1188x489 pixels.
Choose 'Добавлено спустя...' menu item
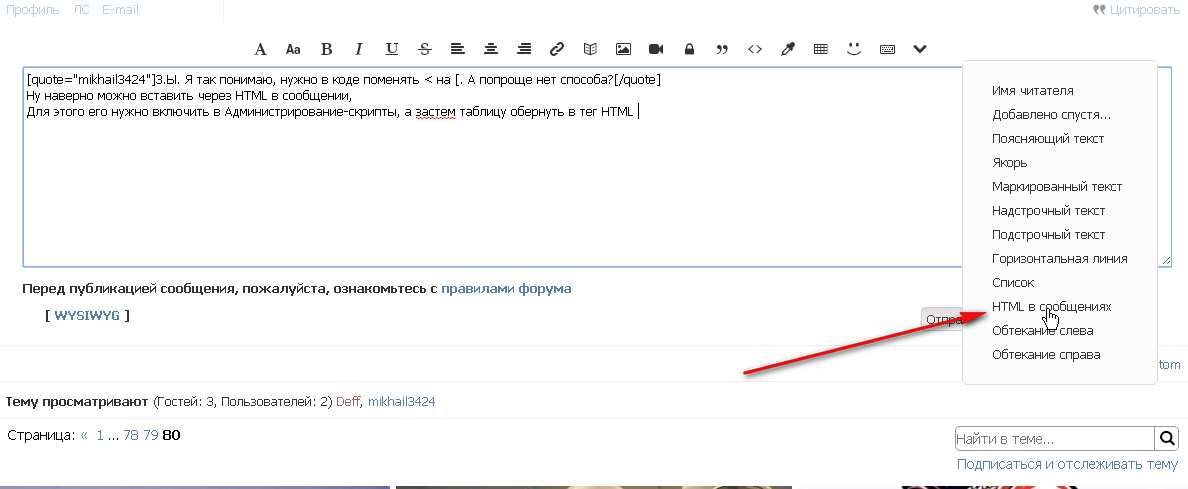(1051, 115)
